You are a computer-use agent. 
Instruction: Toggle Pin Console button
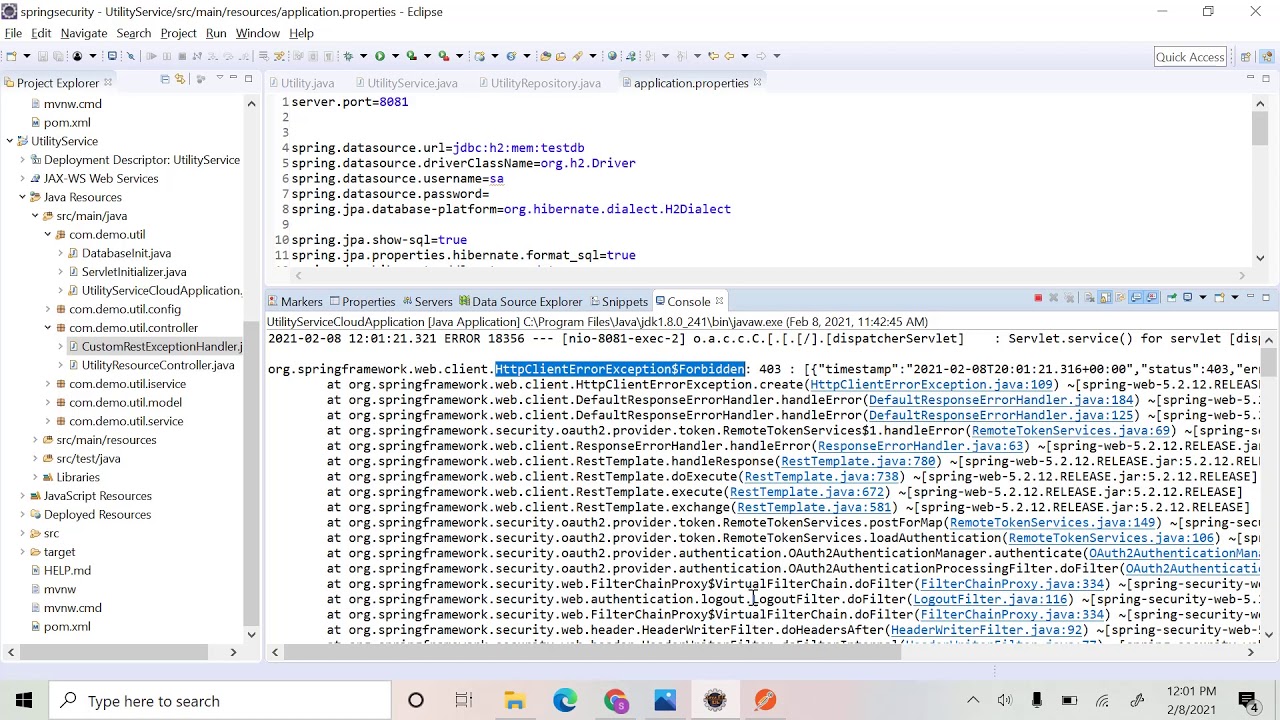(x=1172, y=298)
